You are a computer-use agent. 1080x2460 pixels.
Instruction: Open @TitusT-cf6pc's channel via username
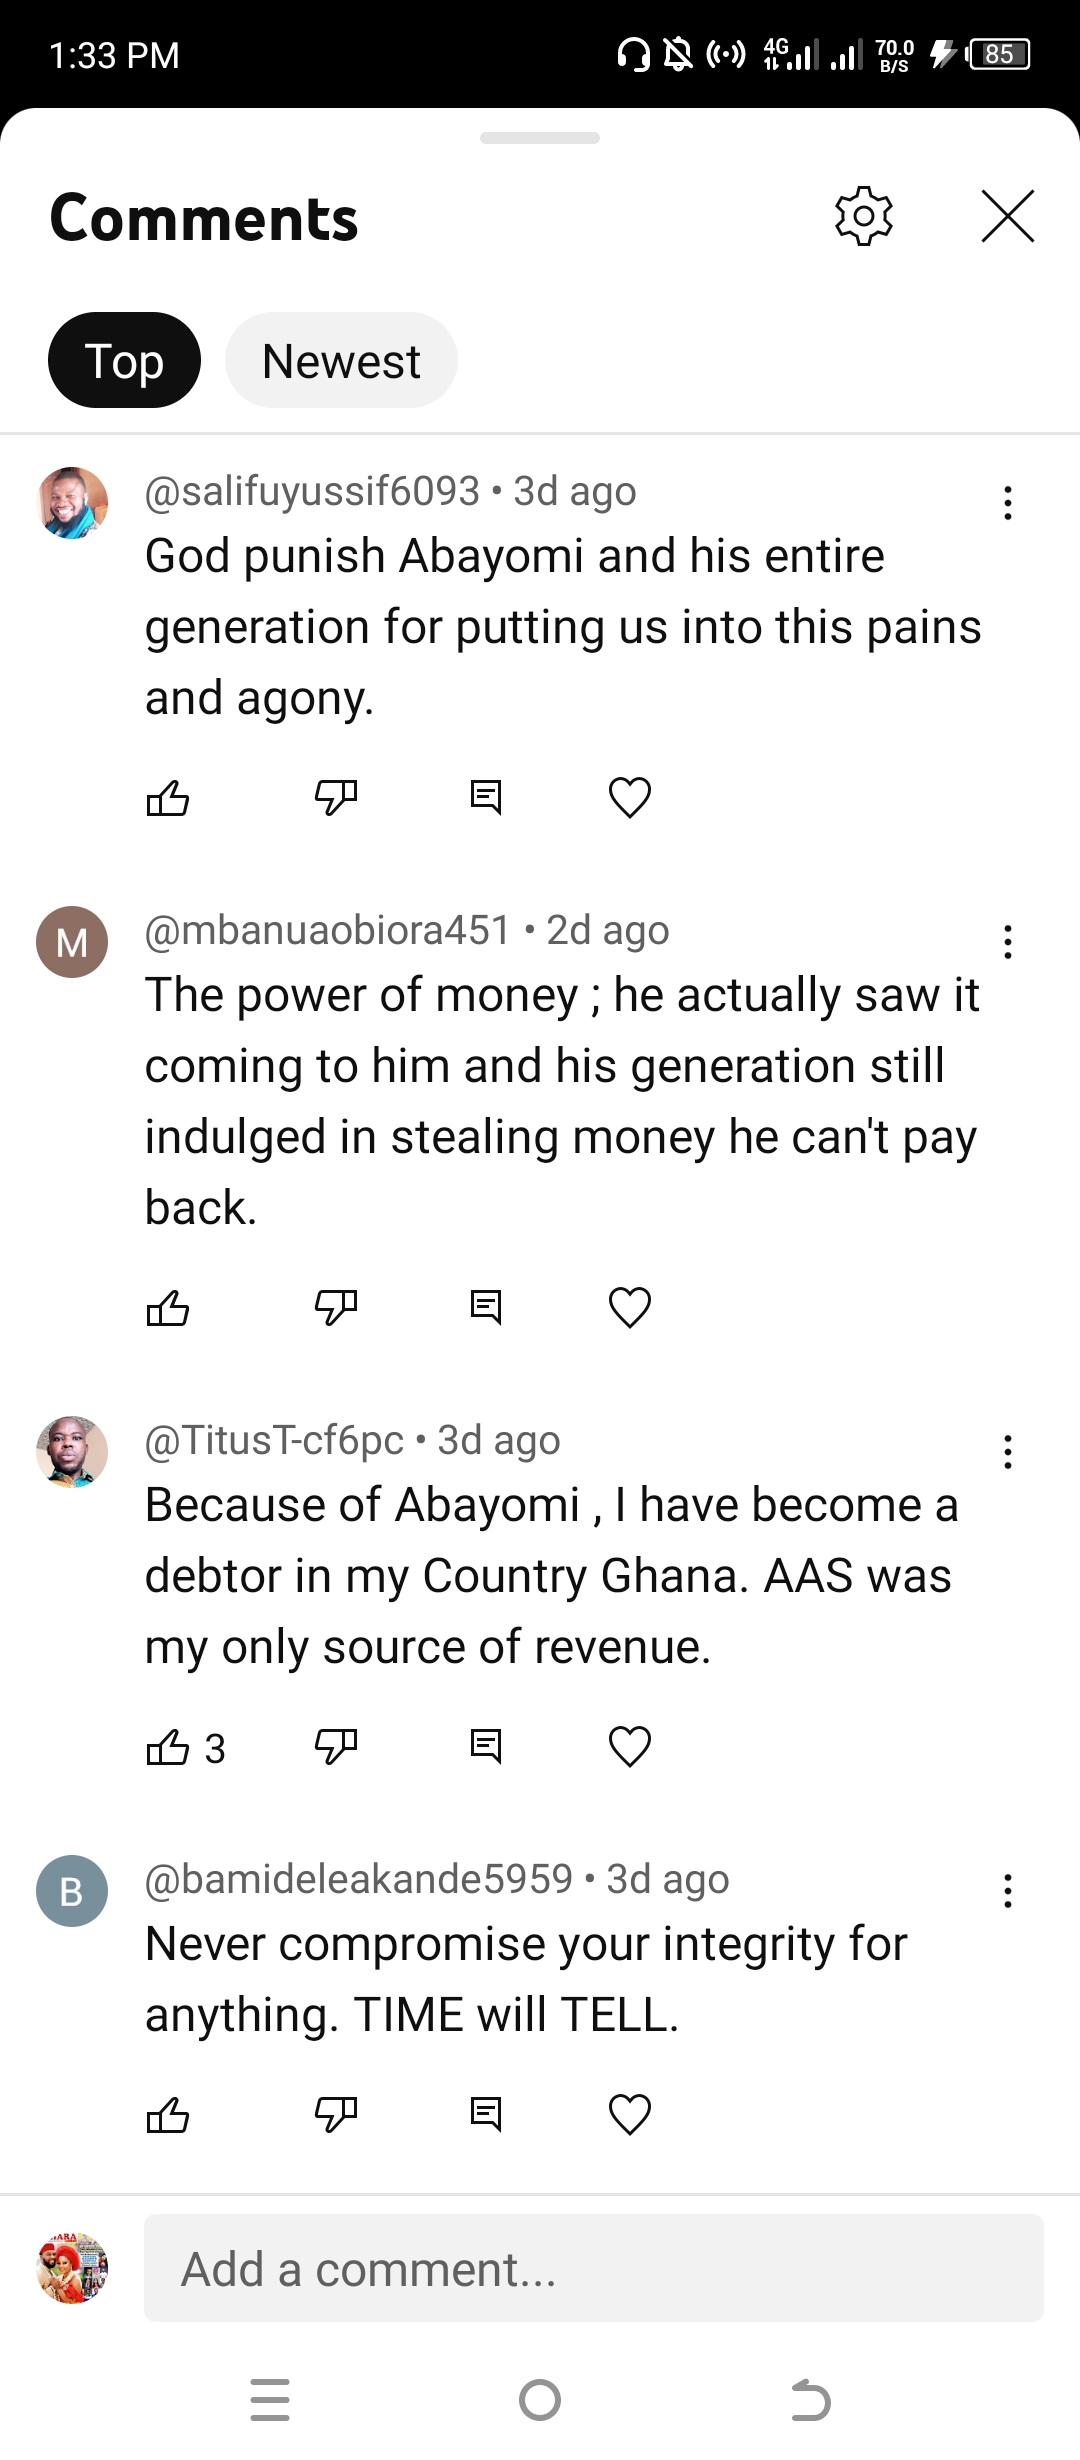pos(275,1441)
